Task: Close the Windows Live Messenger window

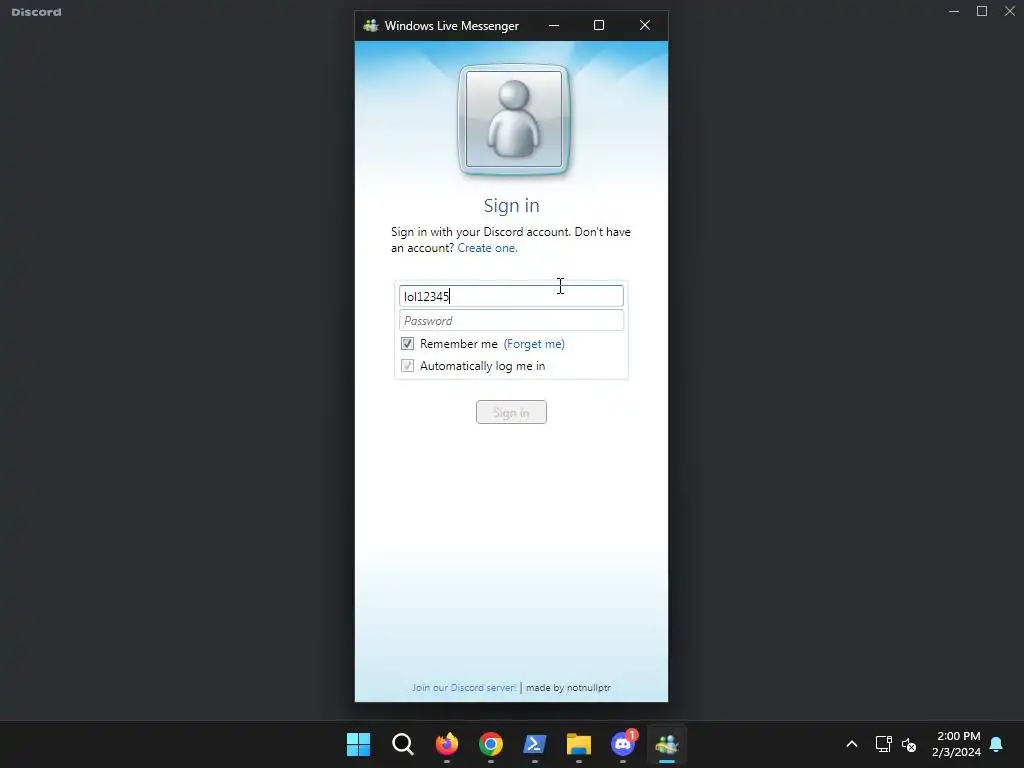Action: tap(645, 25)
